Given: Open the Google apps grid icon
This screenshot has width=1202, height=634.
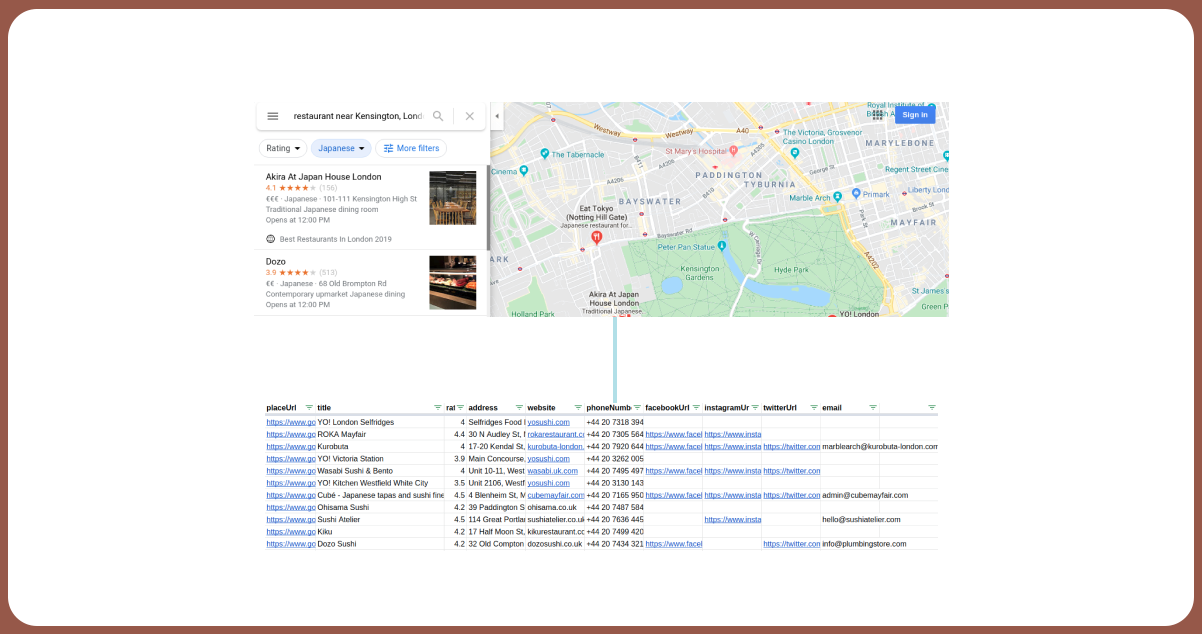Looking at the screenshot, I should 877,114.
